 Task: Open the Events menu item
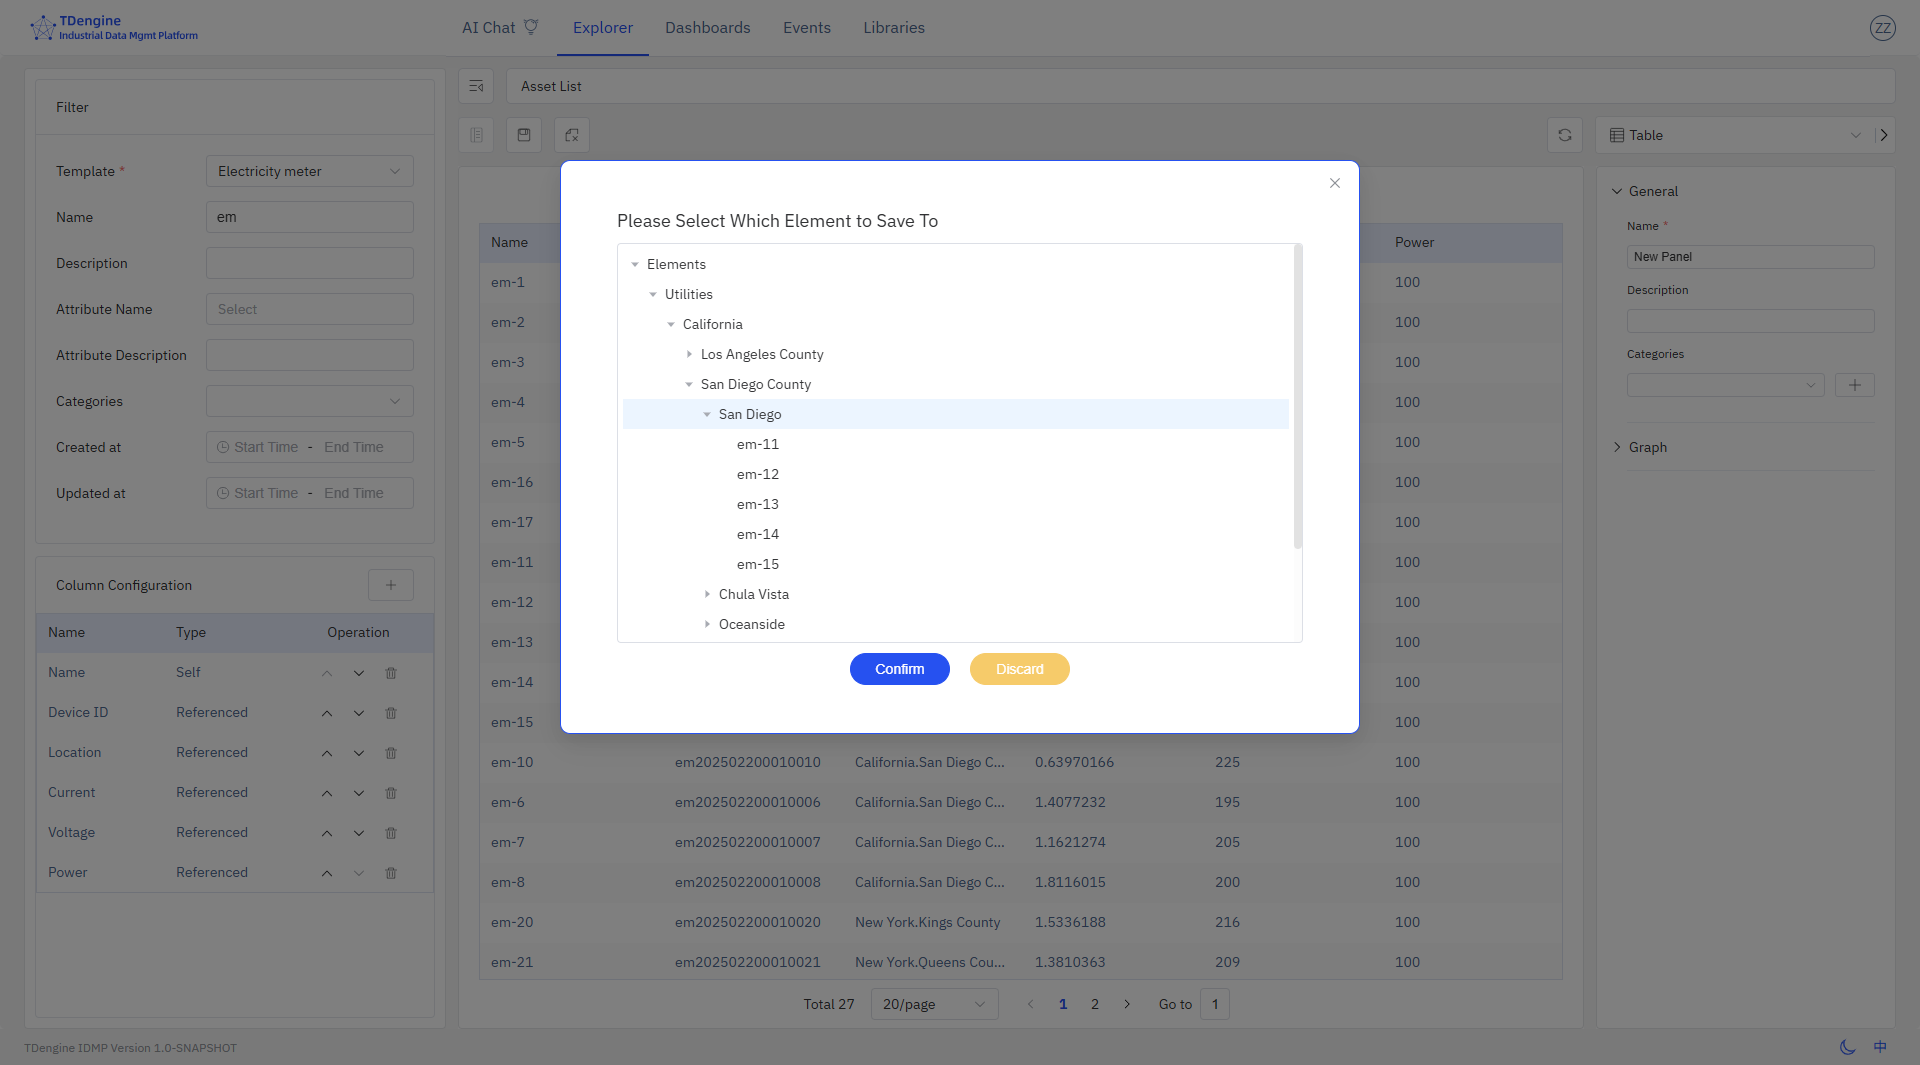(806, 28)
